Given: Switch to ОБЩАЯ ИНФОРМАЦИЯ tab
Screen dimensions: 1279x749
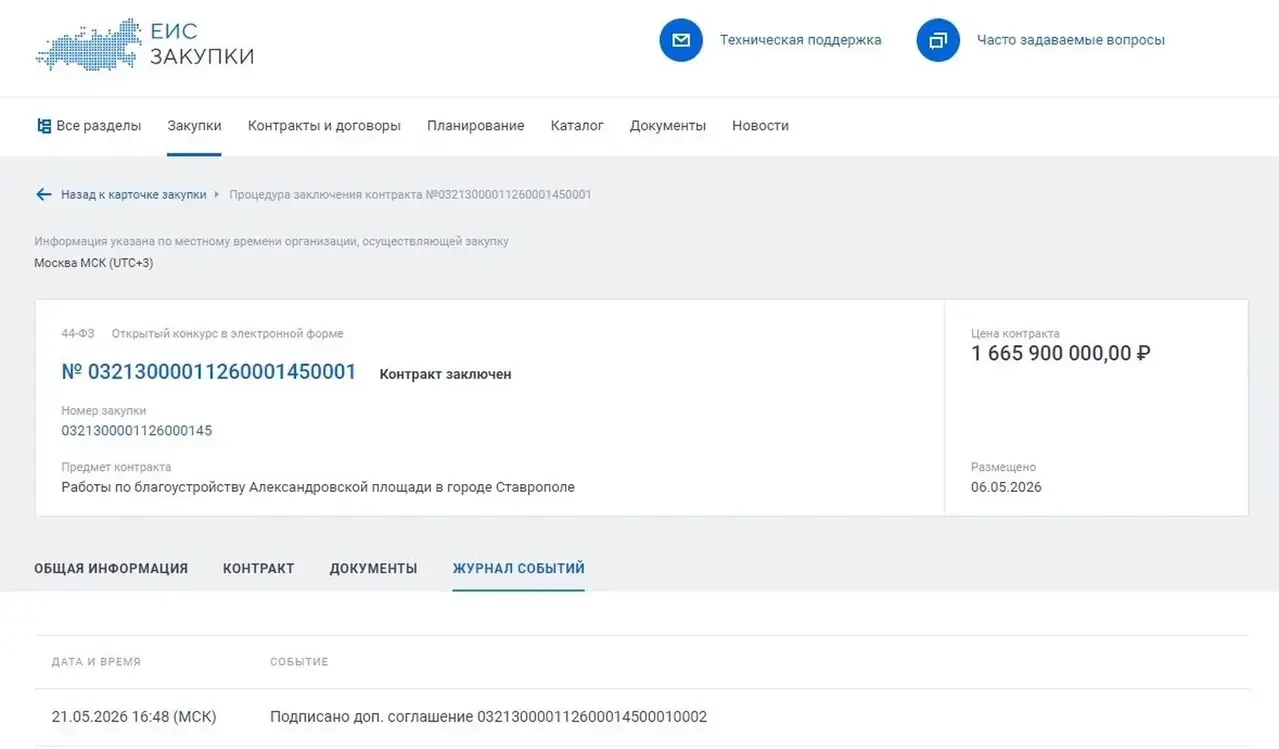Looking at the screenshot, I should 111,568.
